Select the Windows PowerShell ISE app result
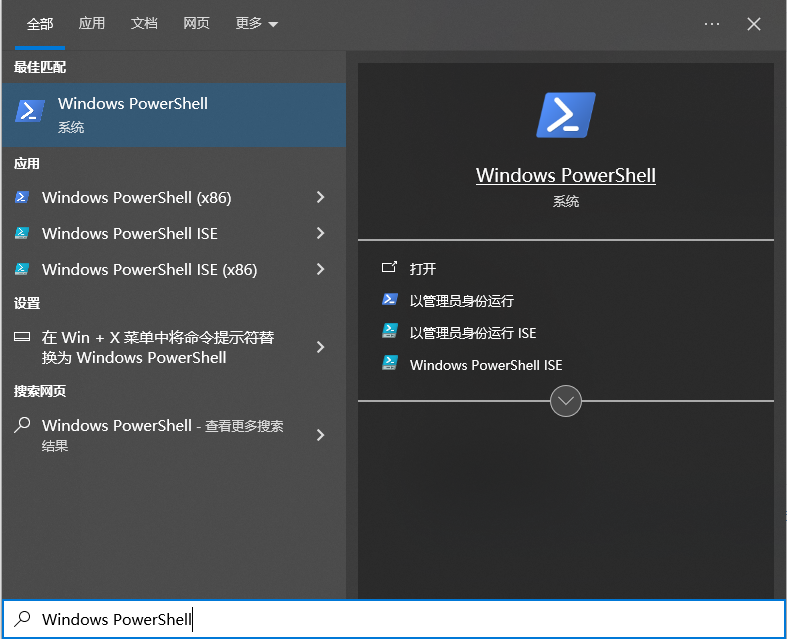The image size is (787, 639). (174, 233)
